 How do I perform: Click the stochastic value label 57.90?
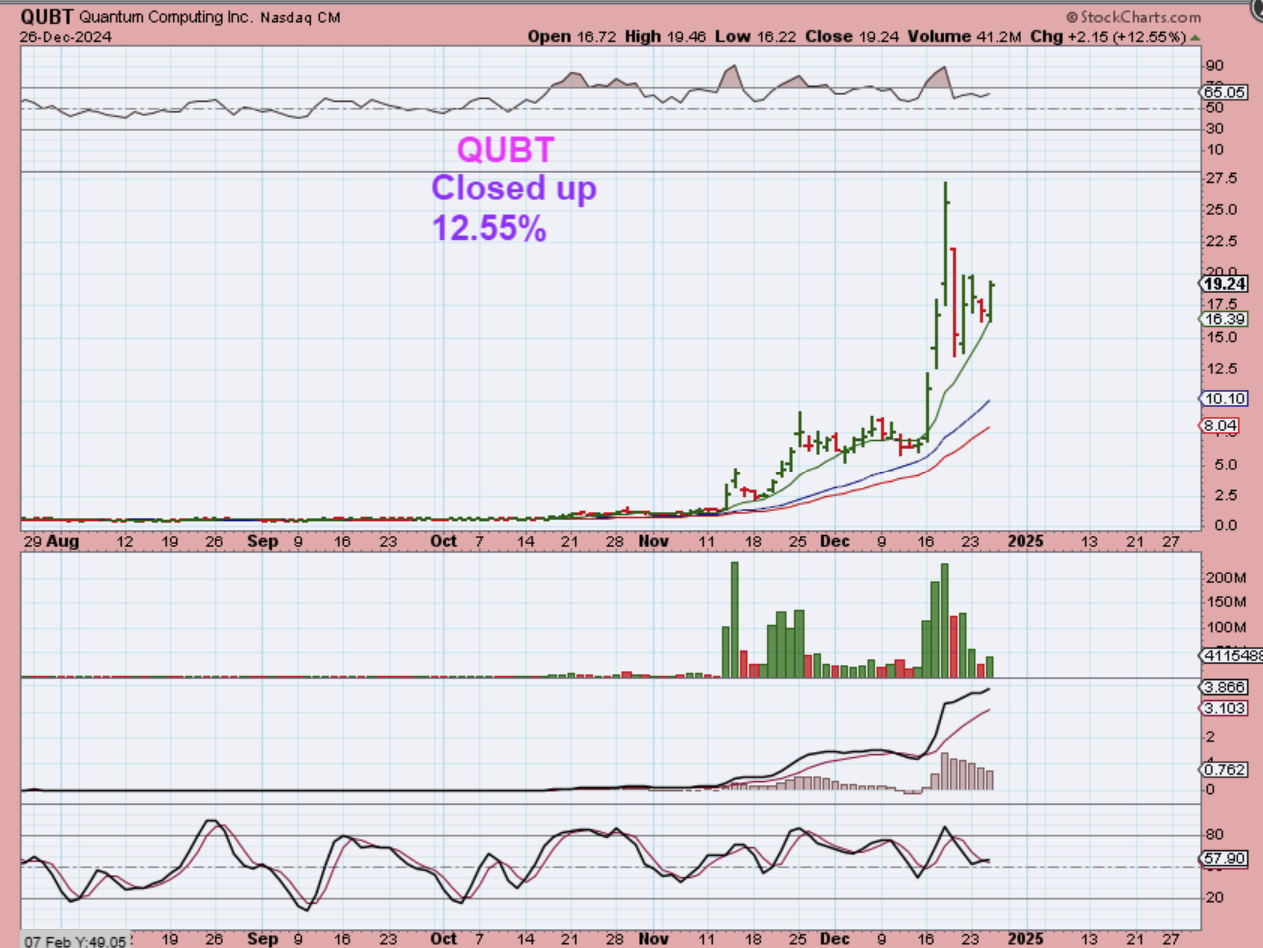[1221, 859]
